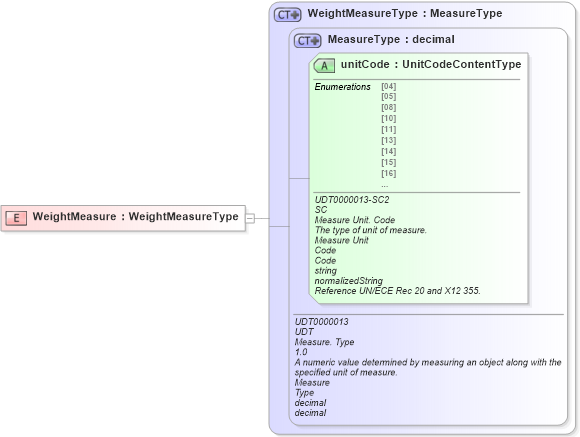Click the ellipsis below enumeration [16]
The image size is (580, 437).
(x=385, y=185)
